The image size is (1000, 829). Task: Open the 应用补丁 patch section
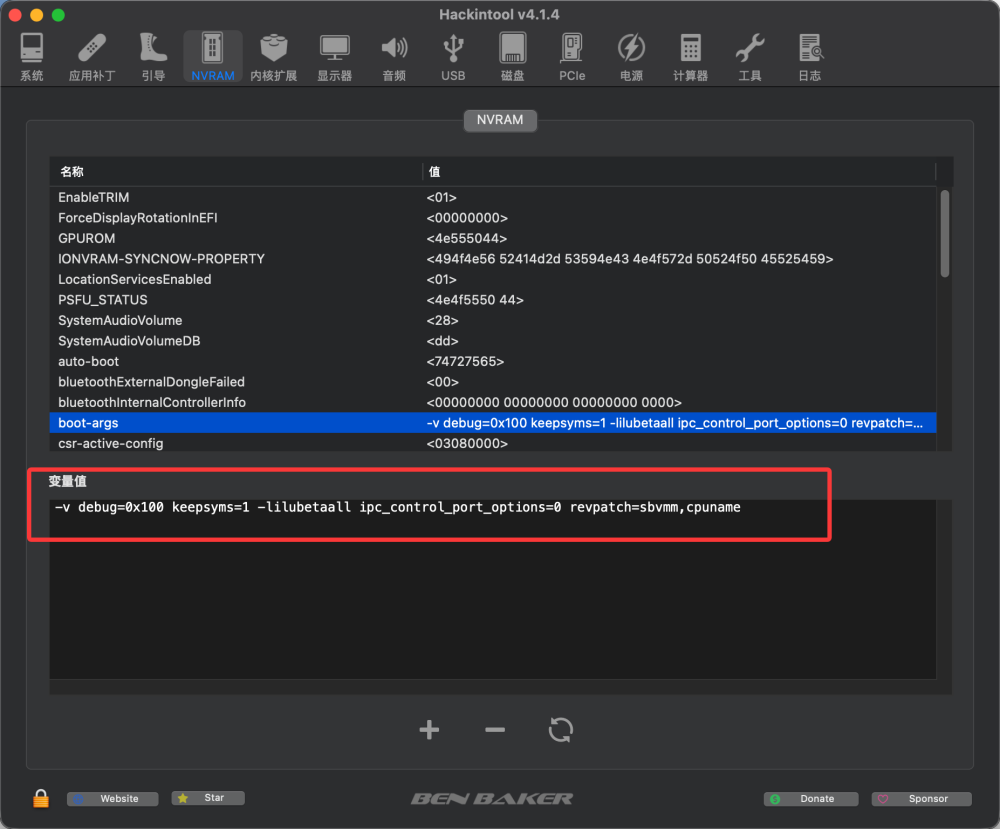point(92,57)
